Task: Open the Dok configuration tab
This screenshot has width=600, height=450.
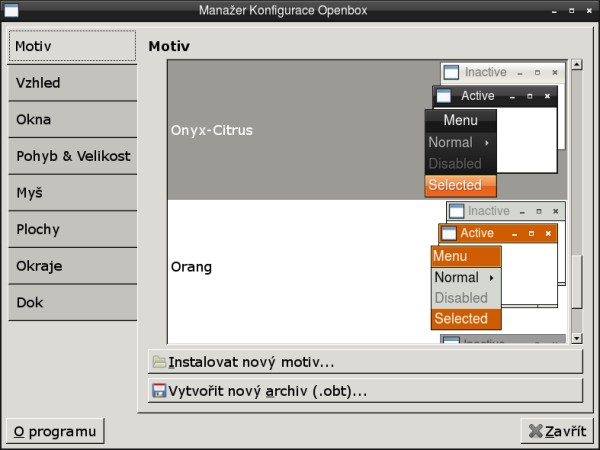Action: point(72,302)
